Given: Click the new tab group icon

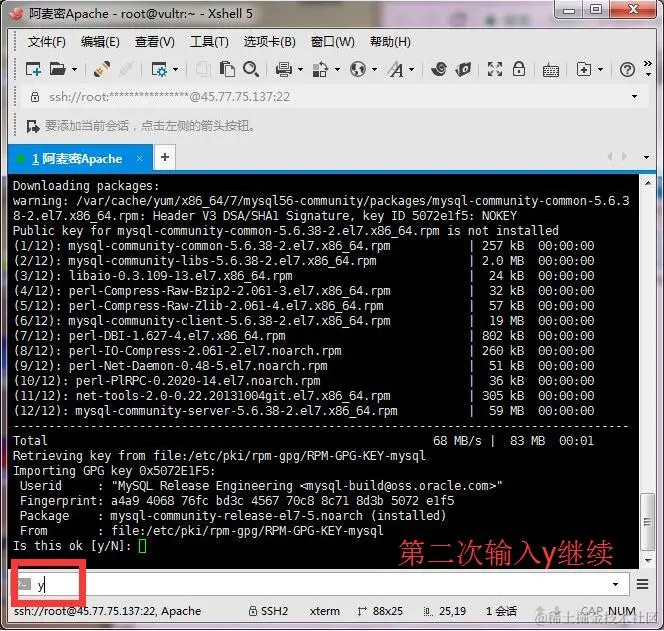Looking at the screenshot, I should coord(584,69).
